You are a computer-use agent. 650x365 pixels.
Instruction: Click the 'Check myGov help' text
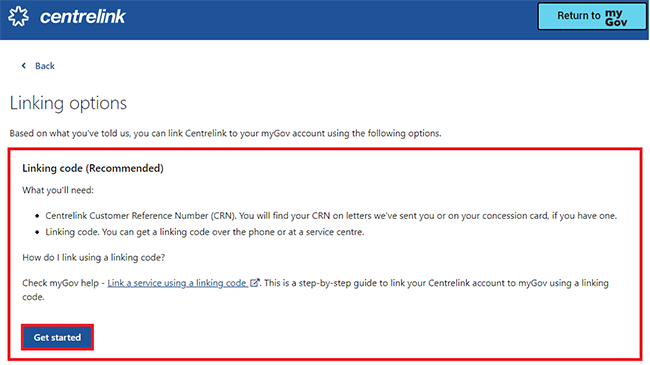point(61,283)
